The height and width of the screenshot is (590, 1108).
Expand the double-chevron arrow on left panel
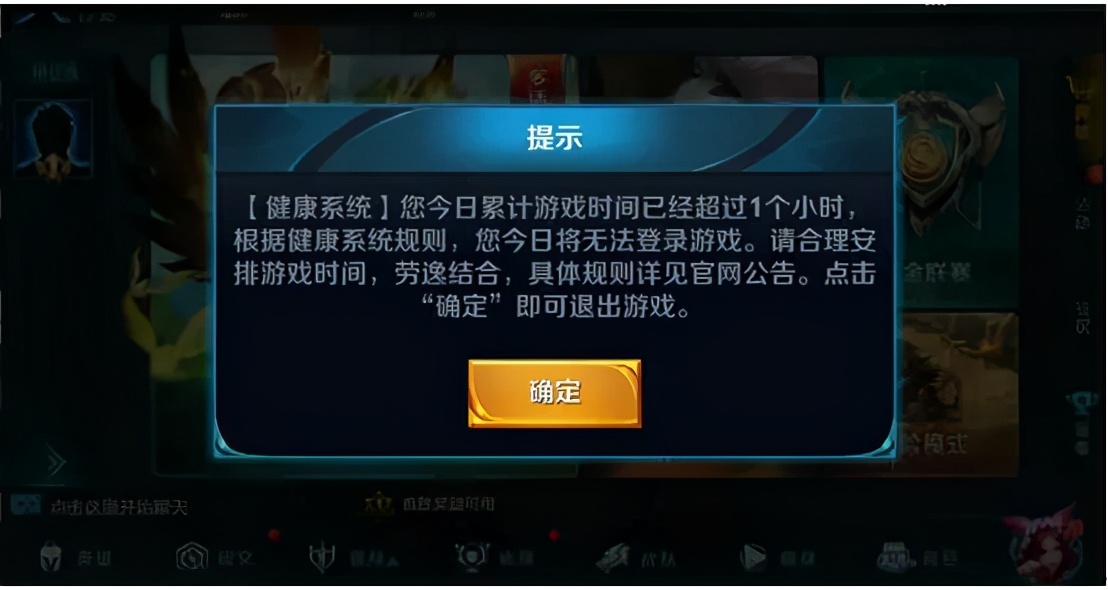pyautogui.click(x=55, y=464)
